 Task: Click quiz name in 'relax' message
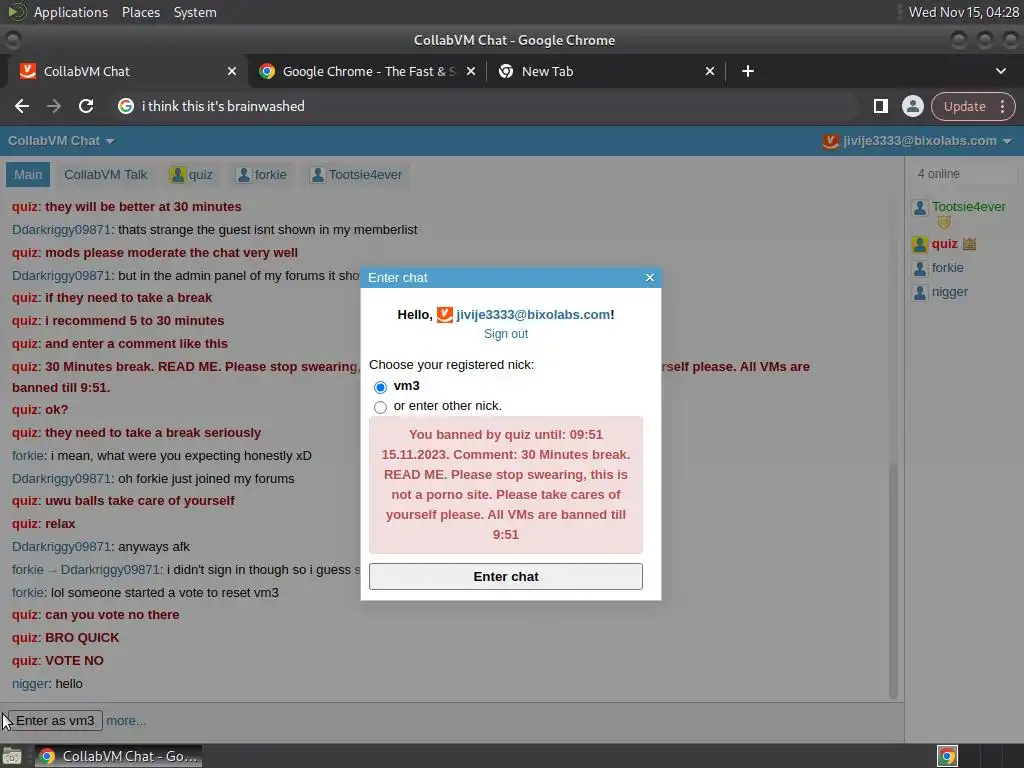25,524
